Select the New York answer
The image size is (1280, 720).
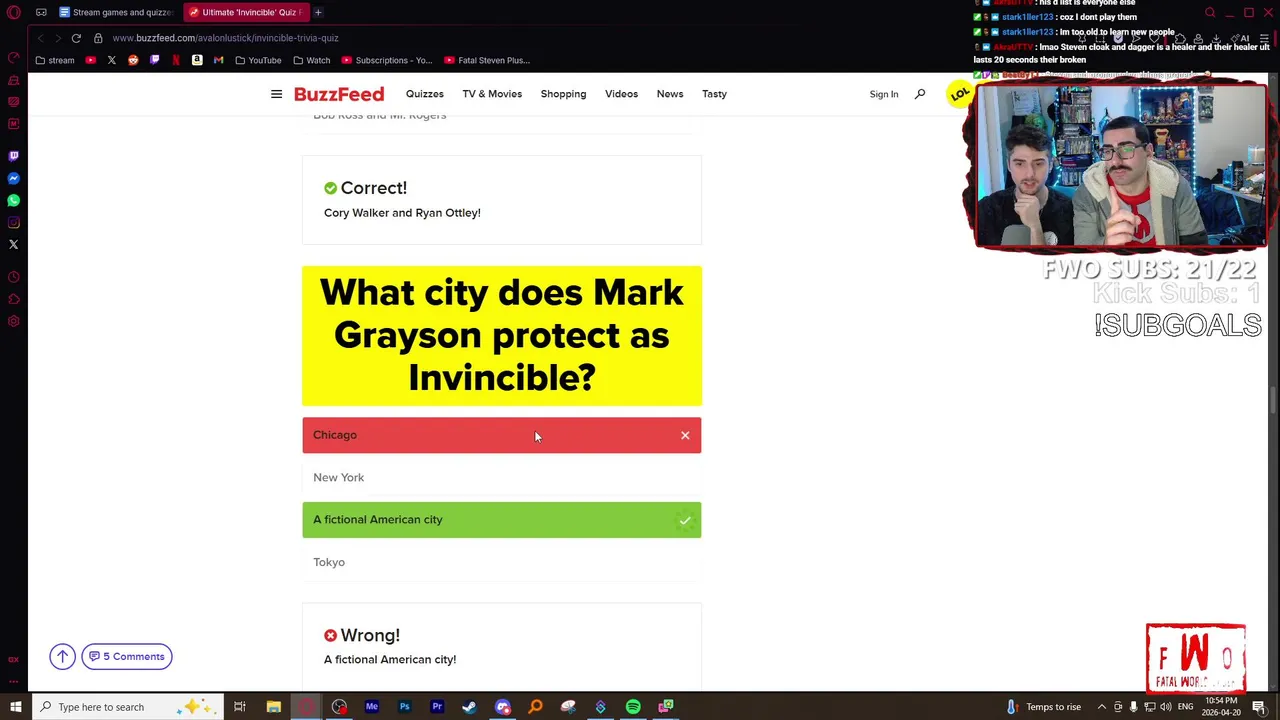coord(502,477)
